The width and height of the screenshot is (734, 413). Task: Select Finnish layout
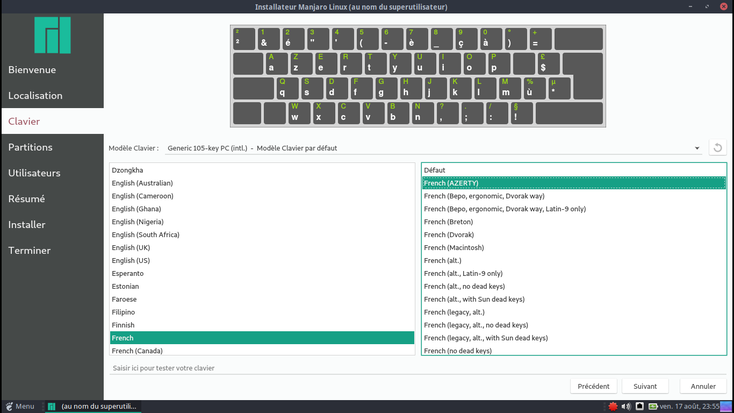(x=262, y=324)
